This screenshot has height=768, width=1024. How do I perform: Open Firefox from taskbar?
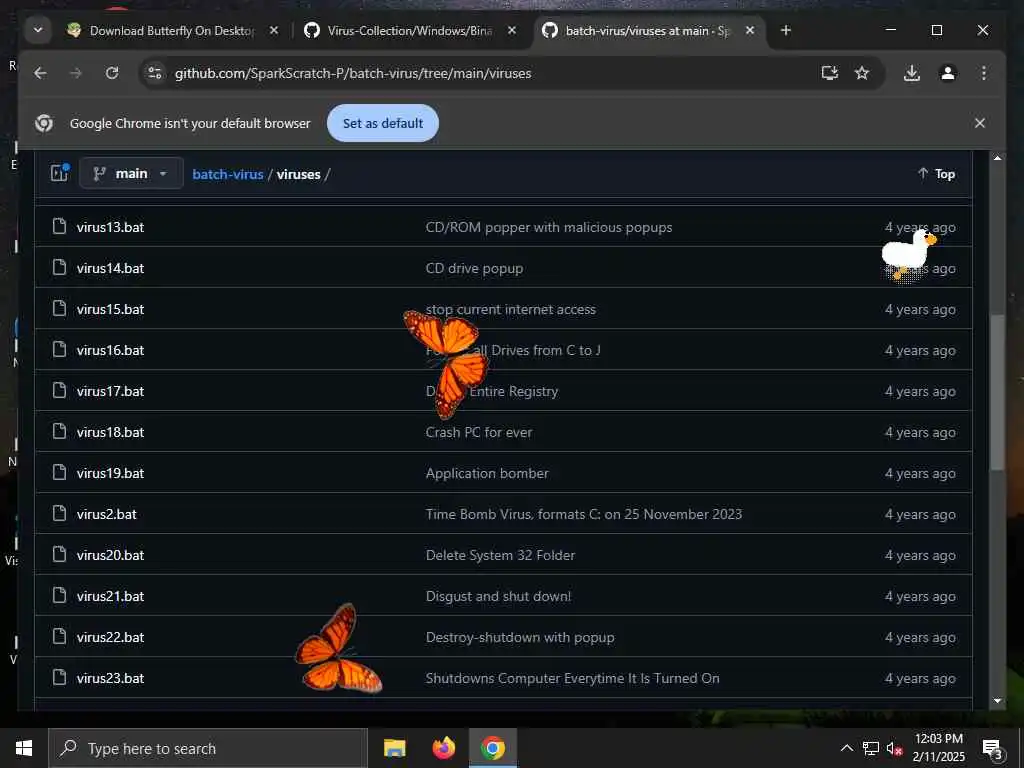tap(444, 748)
